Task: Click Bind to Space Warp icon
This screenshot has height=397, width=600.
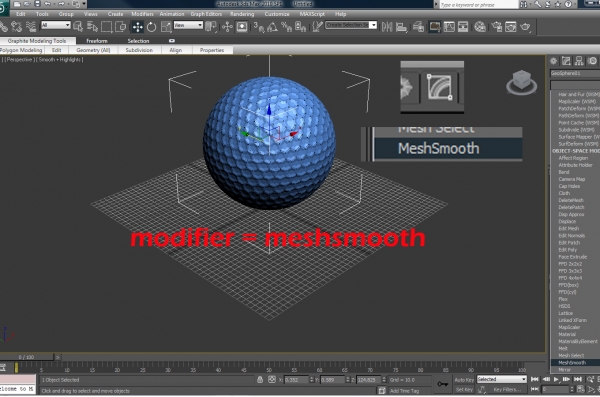Action: (31, 27)
